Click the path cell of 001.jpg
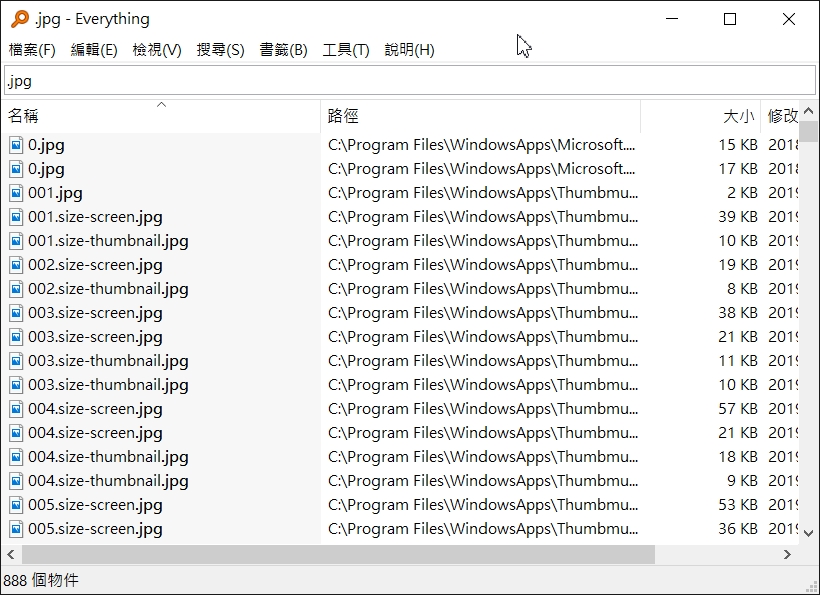Image resolution: width=820 pixels, height=595 pixels. click(483, 193)
